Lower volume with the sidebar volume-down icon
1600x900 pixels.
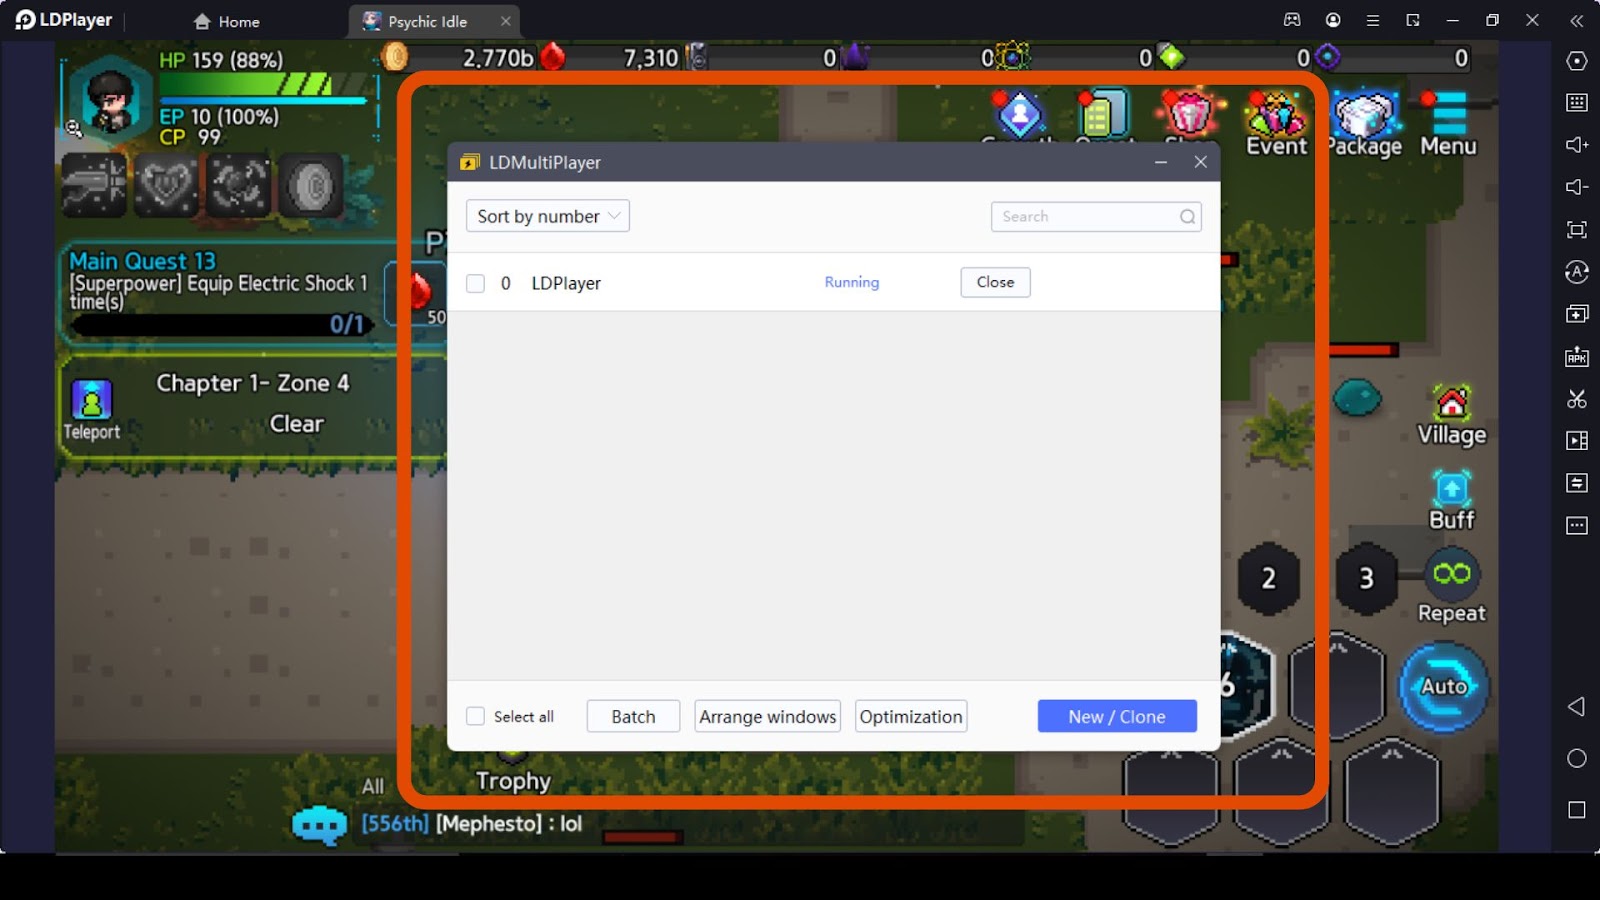click(x=1577, y=187)
